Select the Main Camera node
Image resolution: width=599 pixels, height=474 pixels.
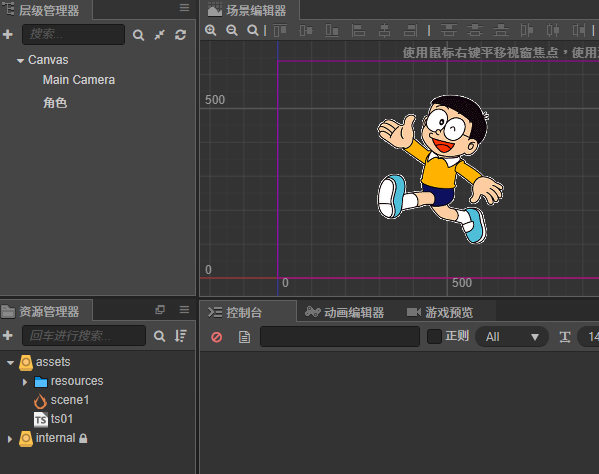[79, 80]
